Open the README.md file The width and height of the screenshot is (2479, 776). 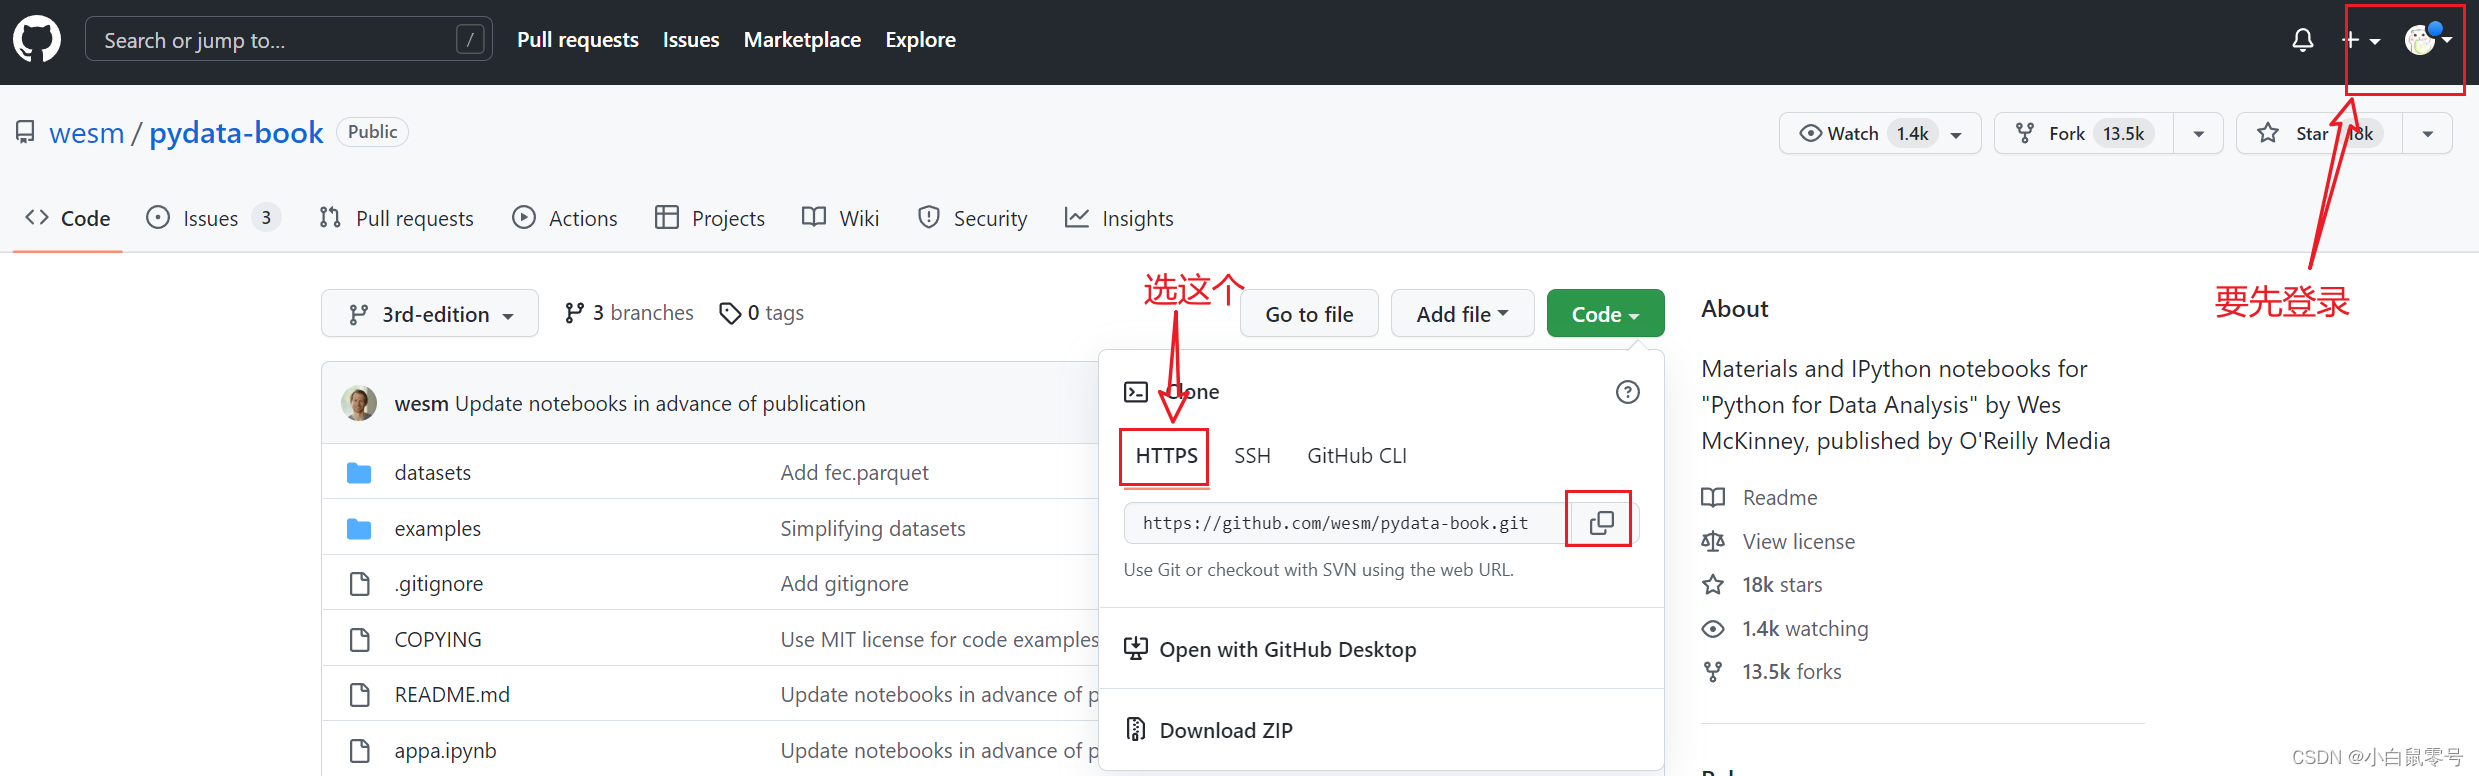452,695
